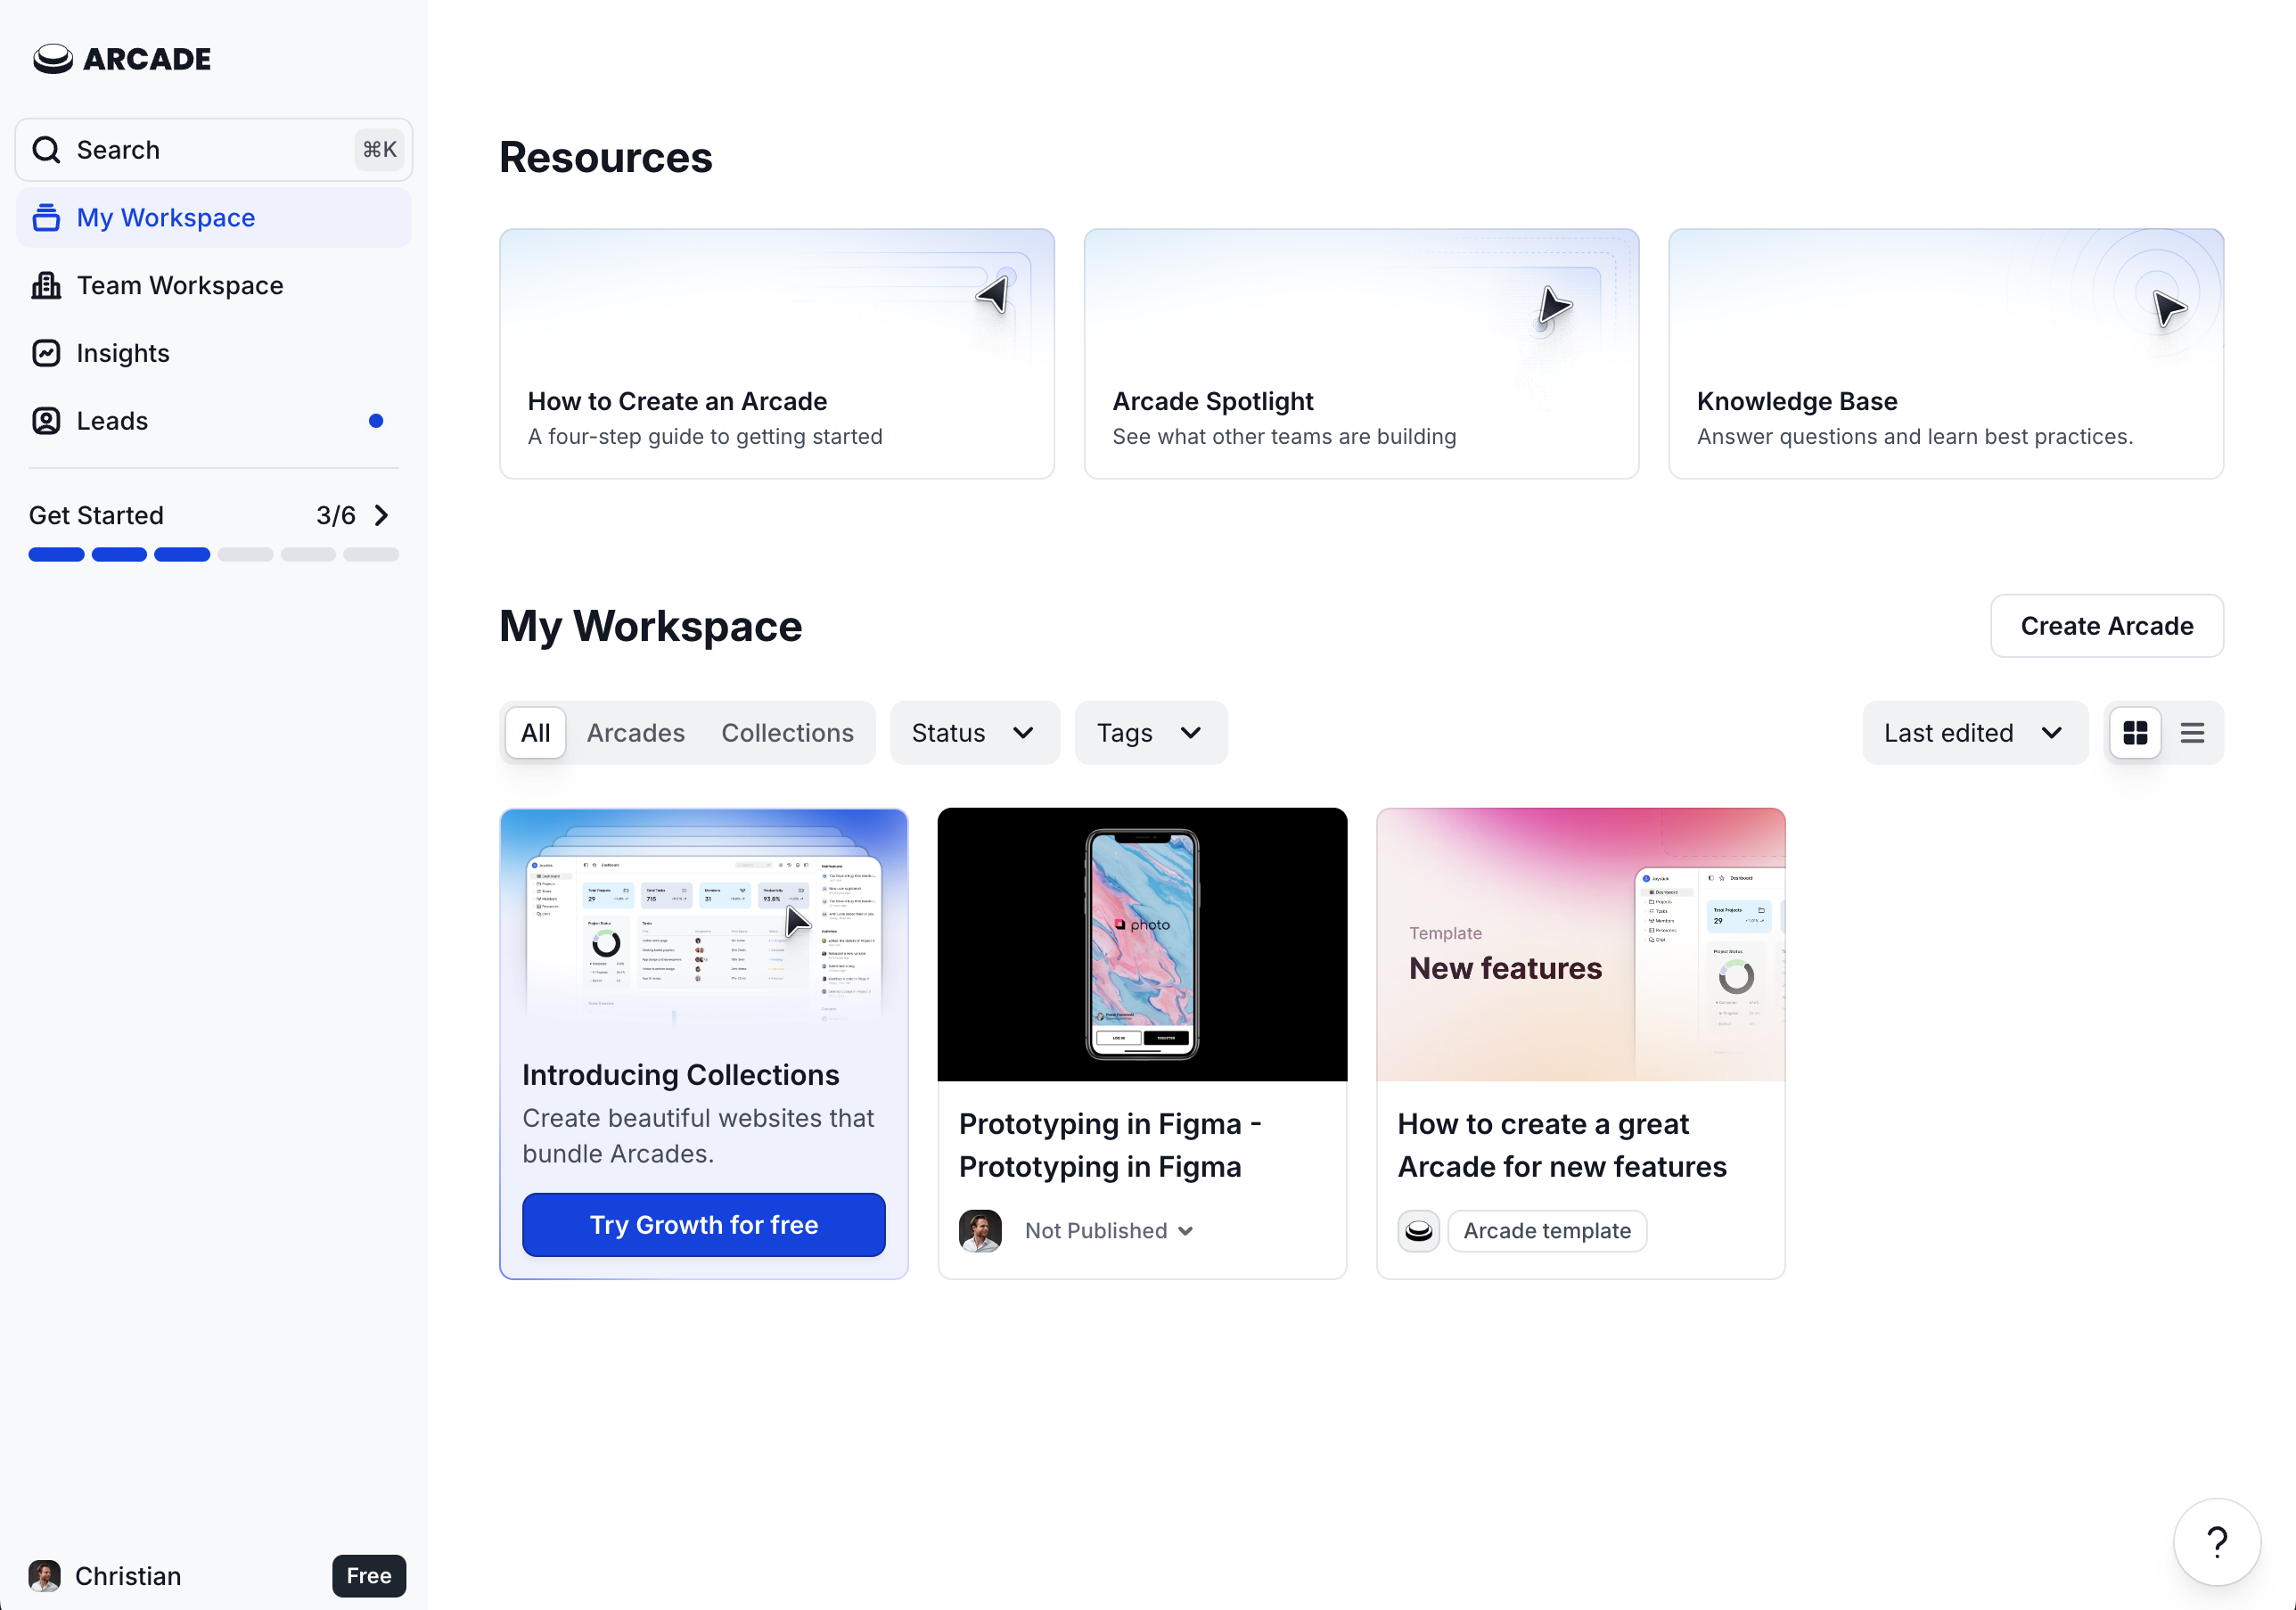
Task: Click the My Workspace sidebar icon
Action: 47,217
